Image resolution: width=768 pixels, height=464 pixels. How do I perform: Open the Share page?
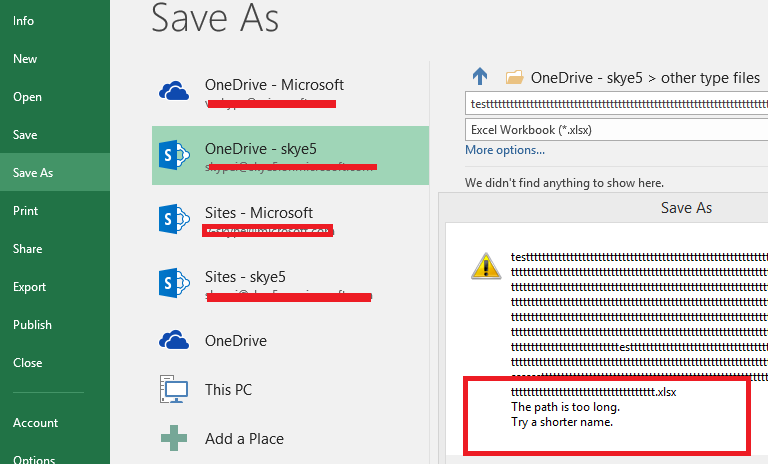click(x=27, y=249)
